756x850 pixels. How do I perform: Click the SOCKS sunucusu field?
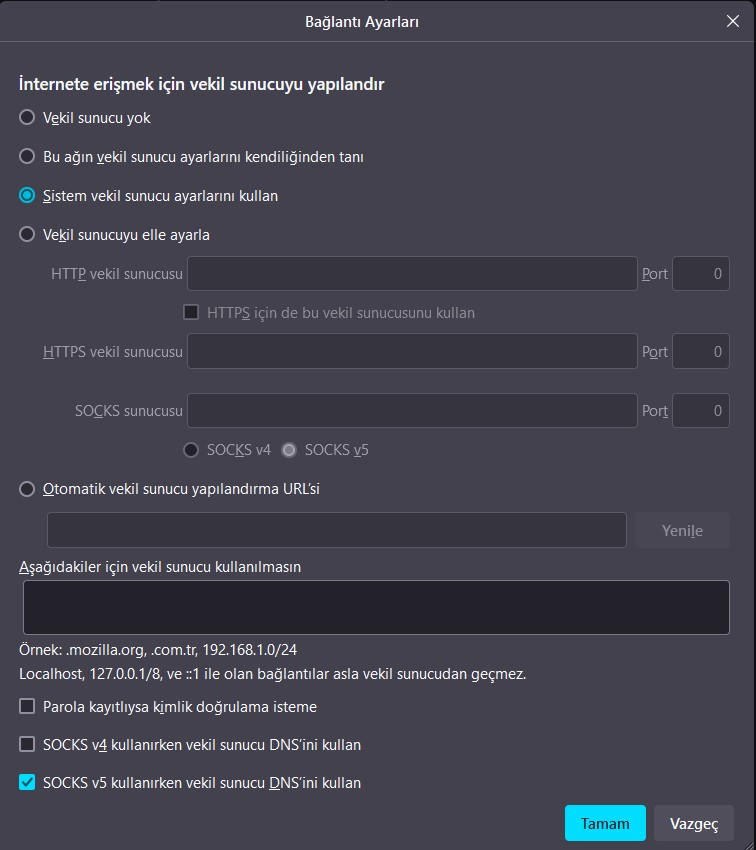pyautogui.click(x=412, y=411)
